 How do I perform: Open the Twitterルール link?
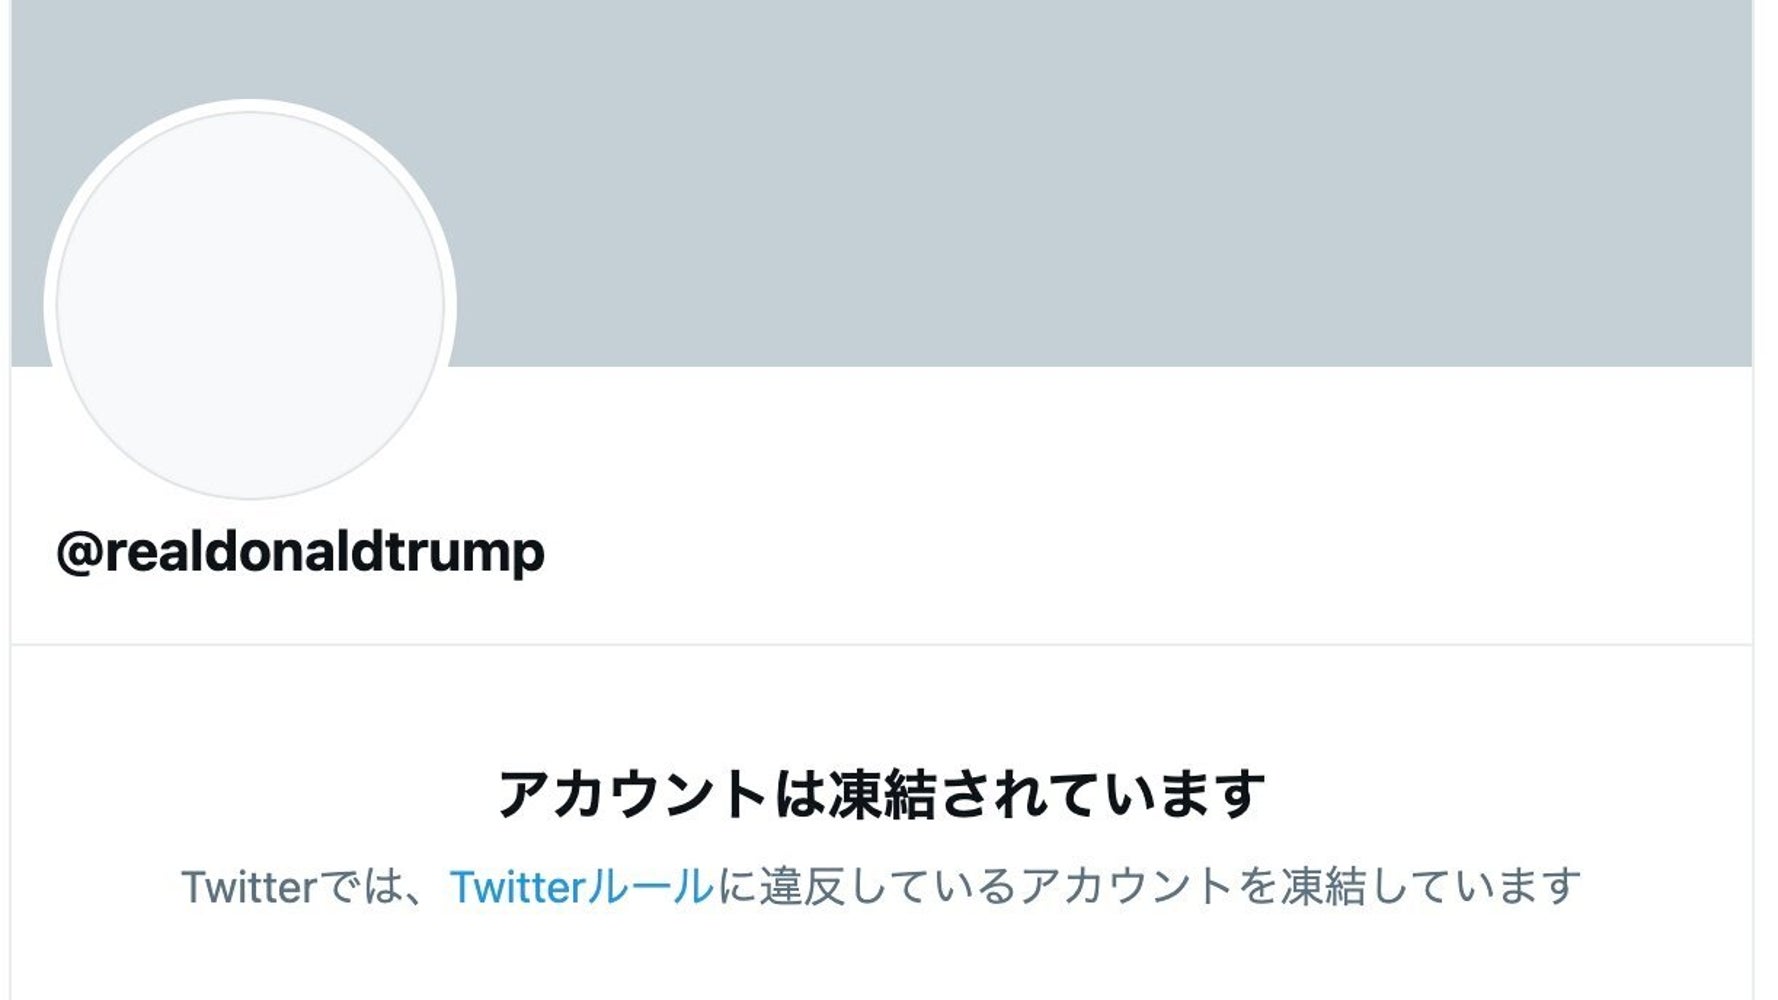(x=581, y=887)
